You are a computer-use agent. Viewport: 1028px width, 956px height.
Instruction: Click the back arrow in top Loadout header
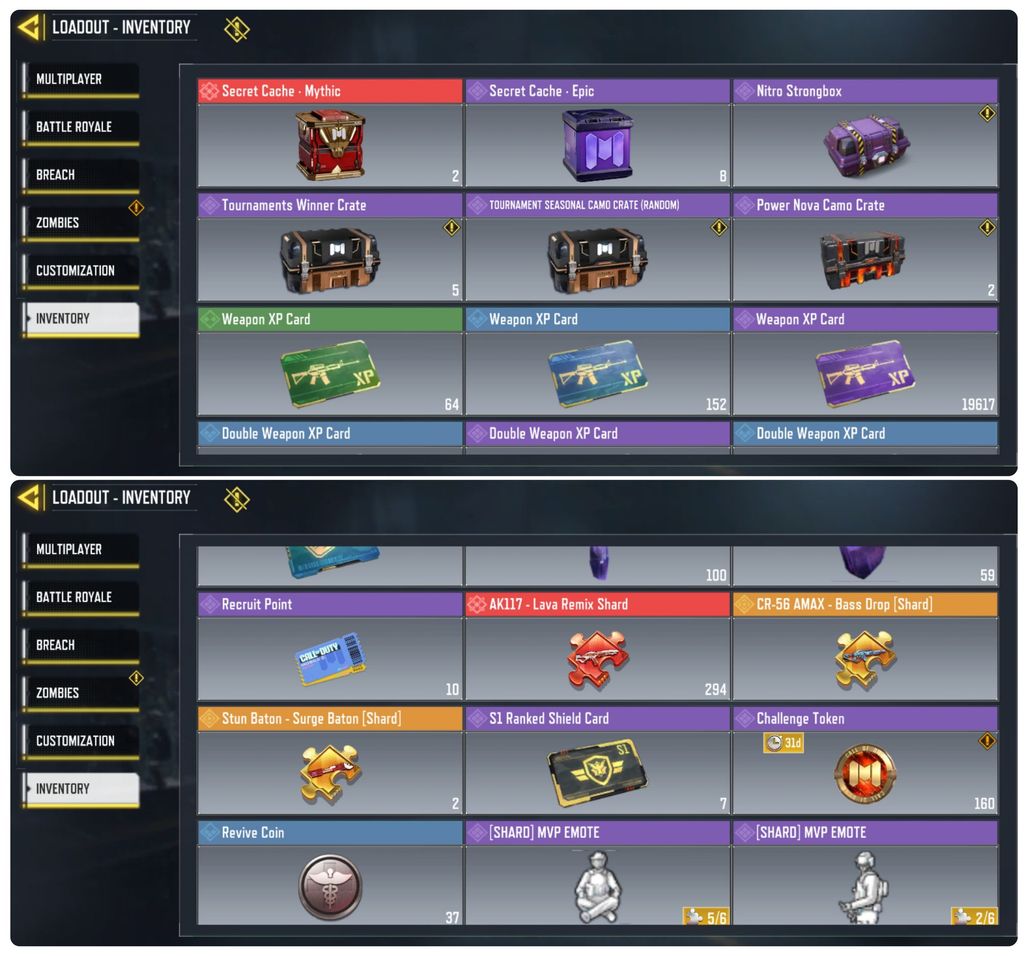(x=30, y=27)
